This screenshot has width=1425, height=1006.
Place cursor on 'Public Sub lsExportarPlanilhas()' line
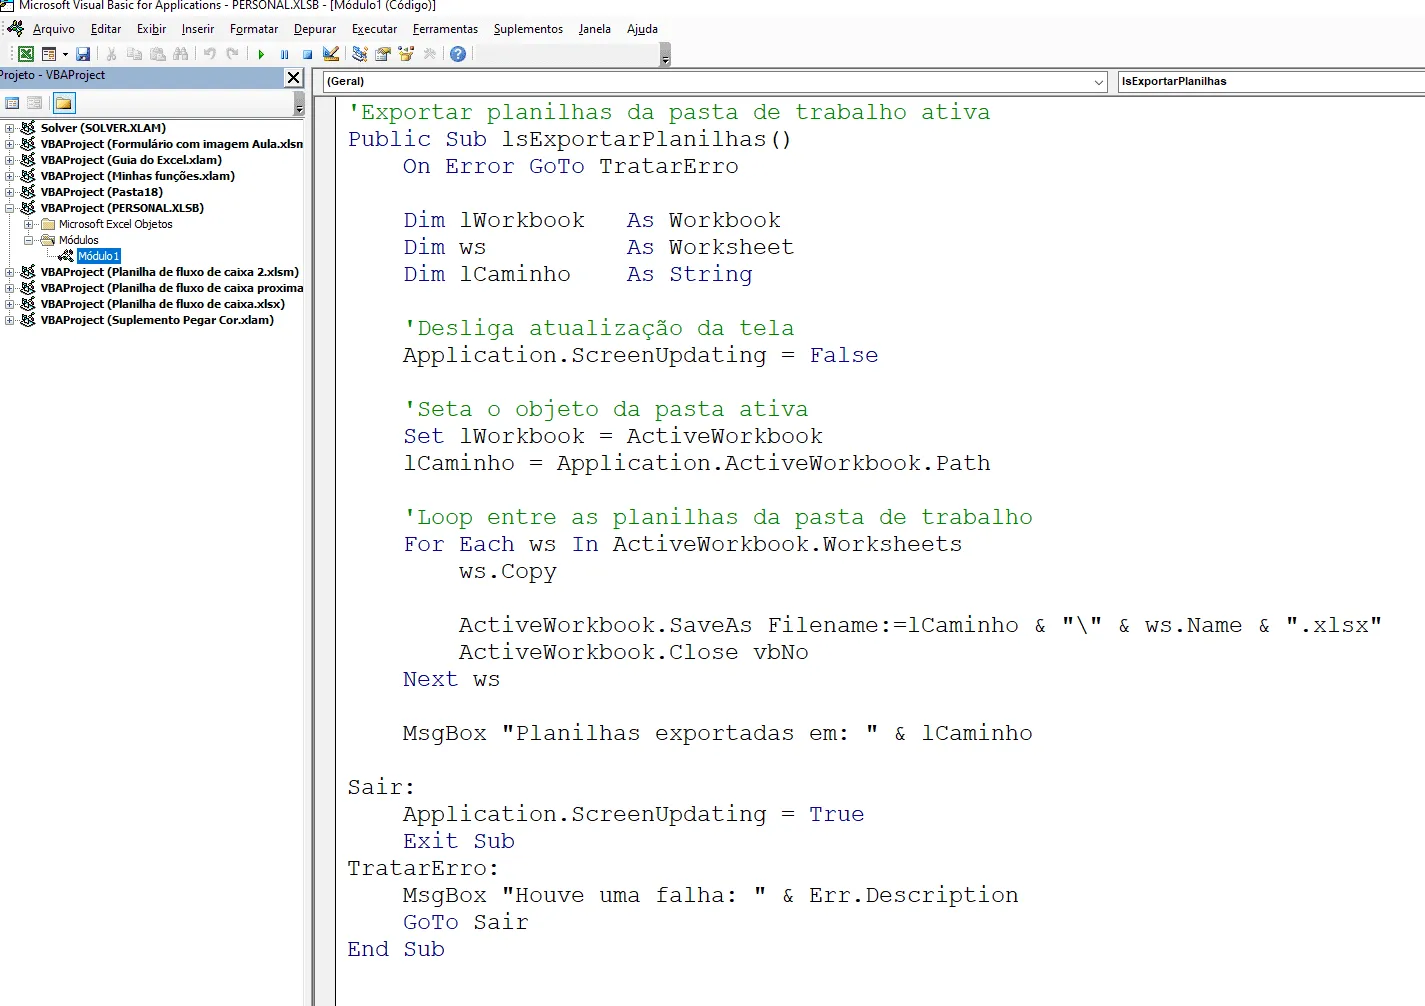click(x=569, y=139)
